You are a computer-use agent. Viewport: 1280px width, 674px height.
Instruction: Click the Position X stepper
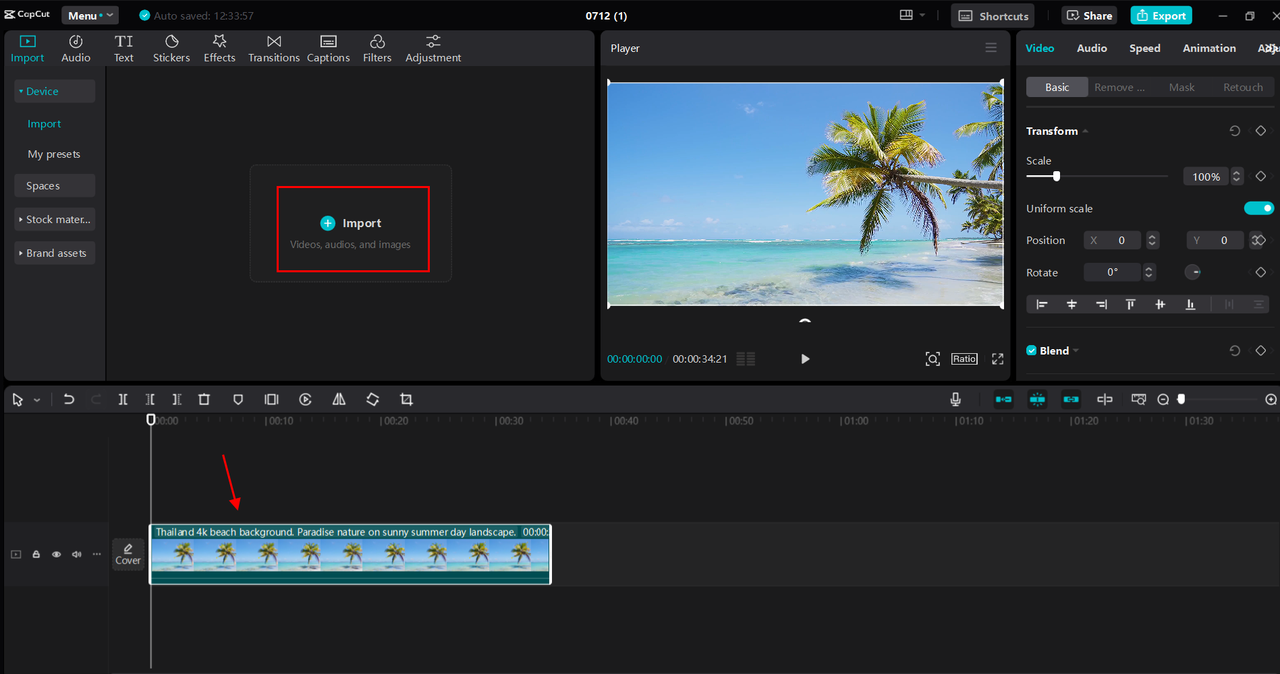pos(1152,240)
